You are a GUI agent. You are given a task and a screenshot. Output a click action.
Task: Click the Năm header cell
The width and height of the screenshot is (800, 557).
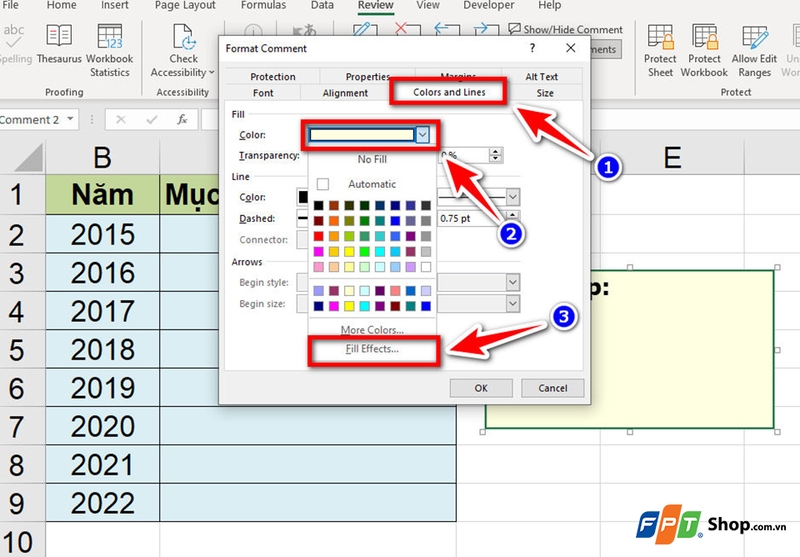pyautogui.click(x=103, y=195)
